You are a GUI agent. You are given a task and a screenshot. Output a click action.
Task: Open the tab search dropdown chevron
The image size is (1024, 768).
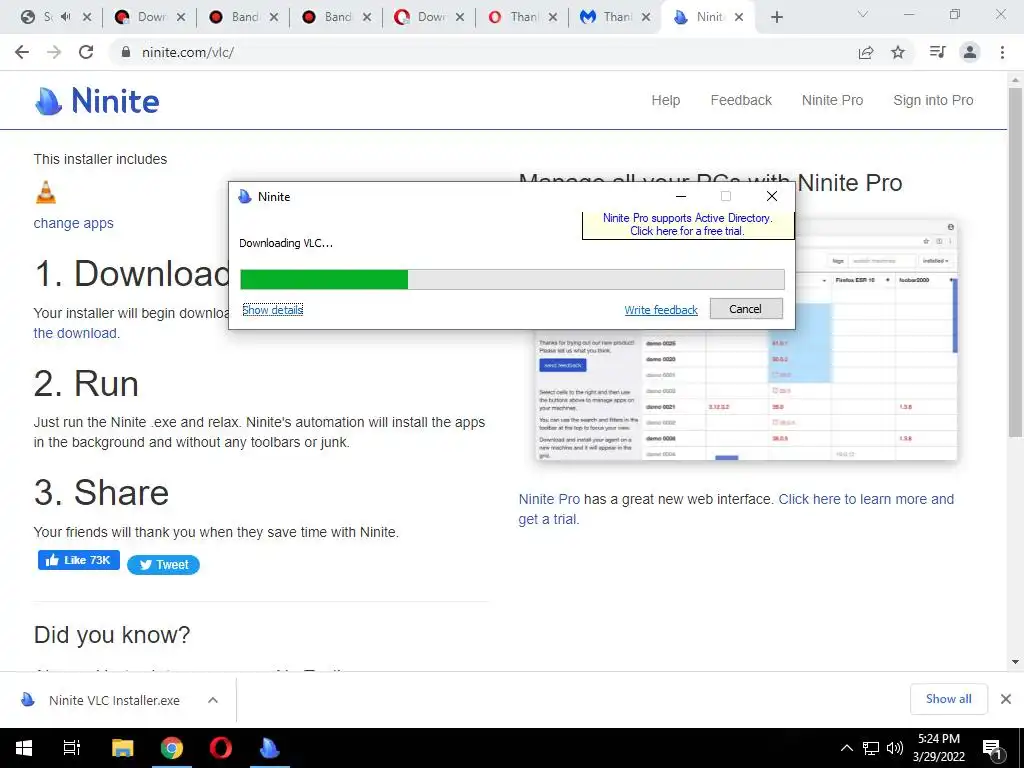[863, 14]
